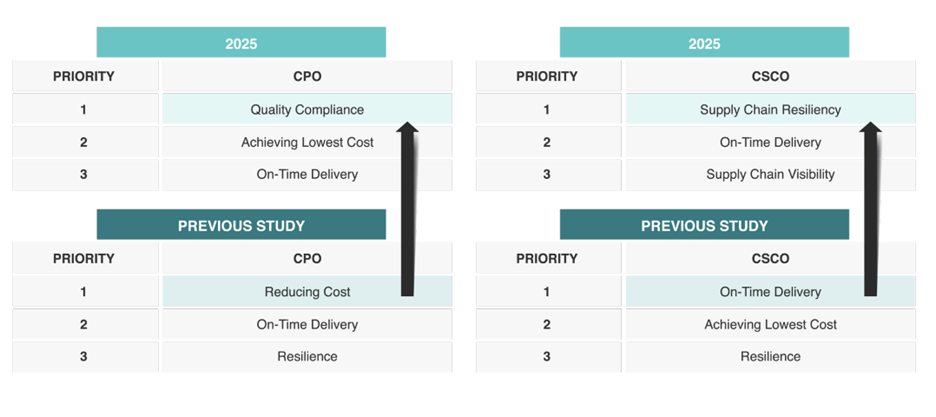Select Achieving Lowest Cost in the 2025 CPO table
936x417 pixels.
pos(307,142)
